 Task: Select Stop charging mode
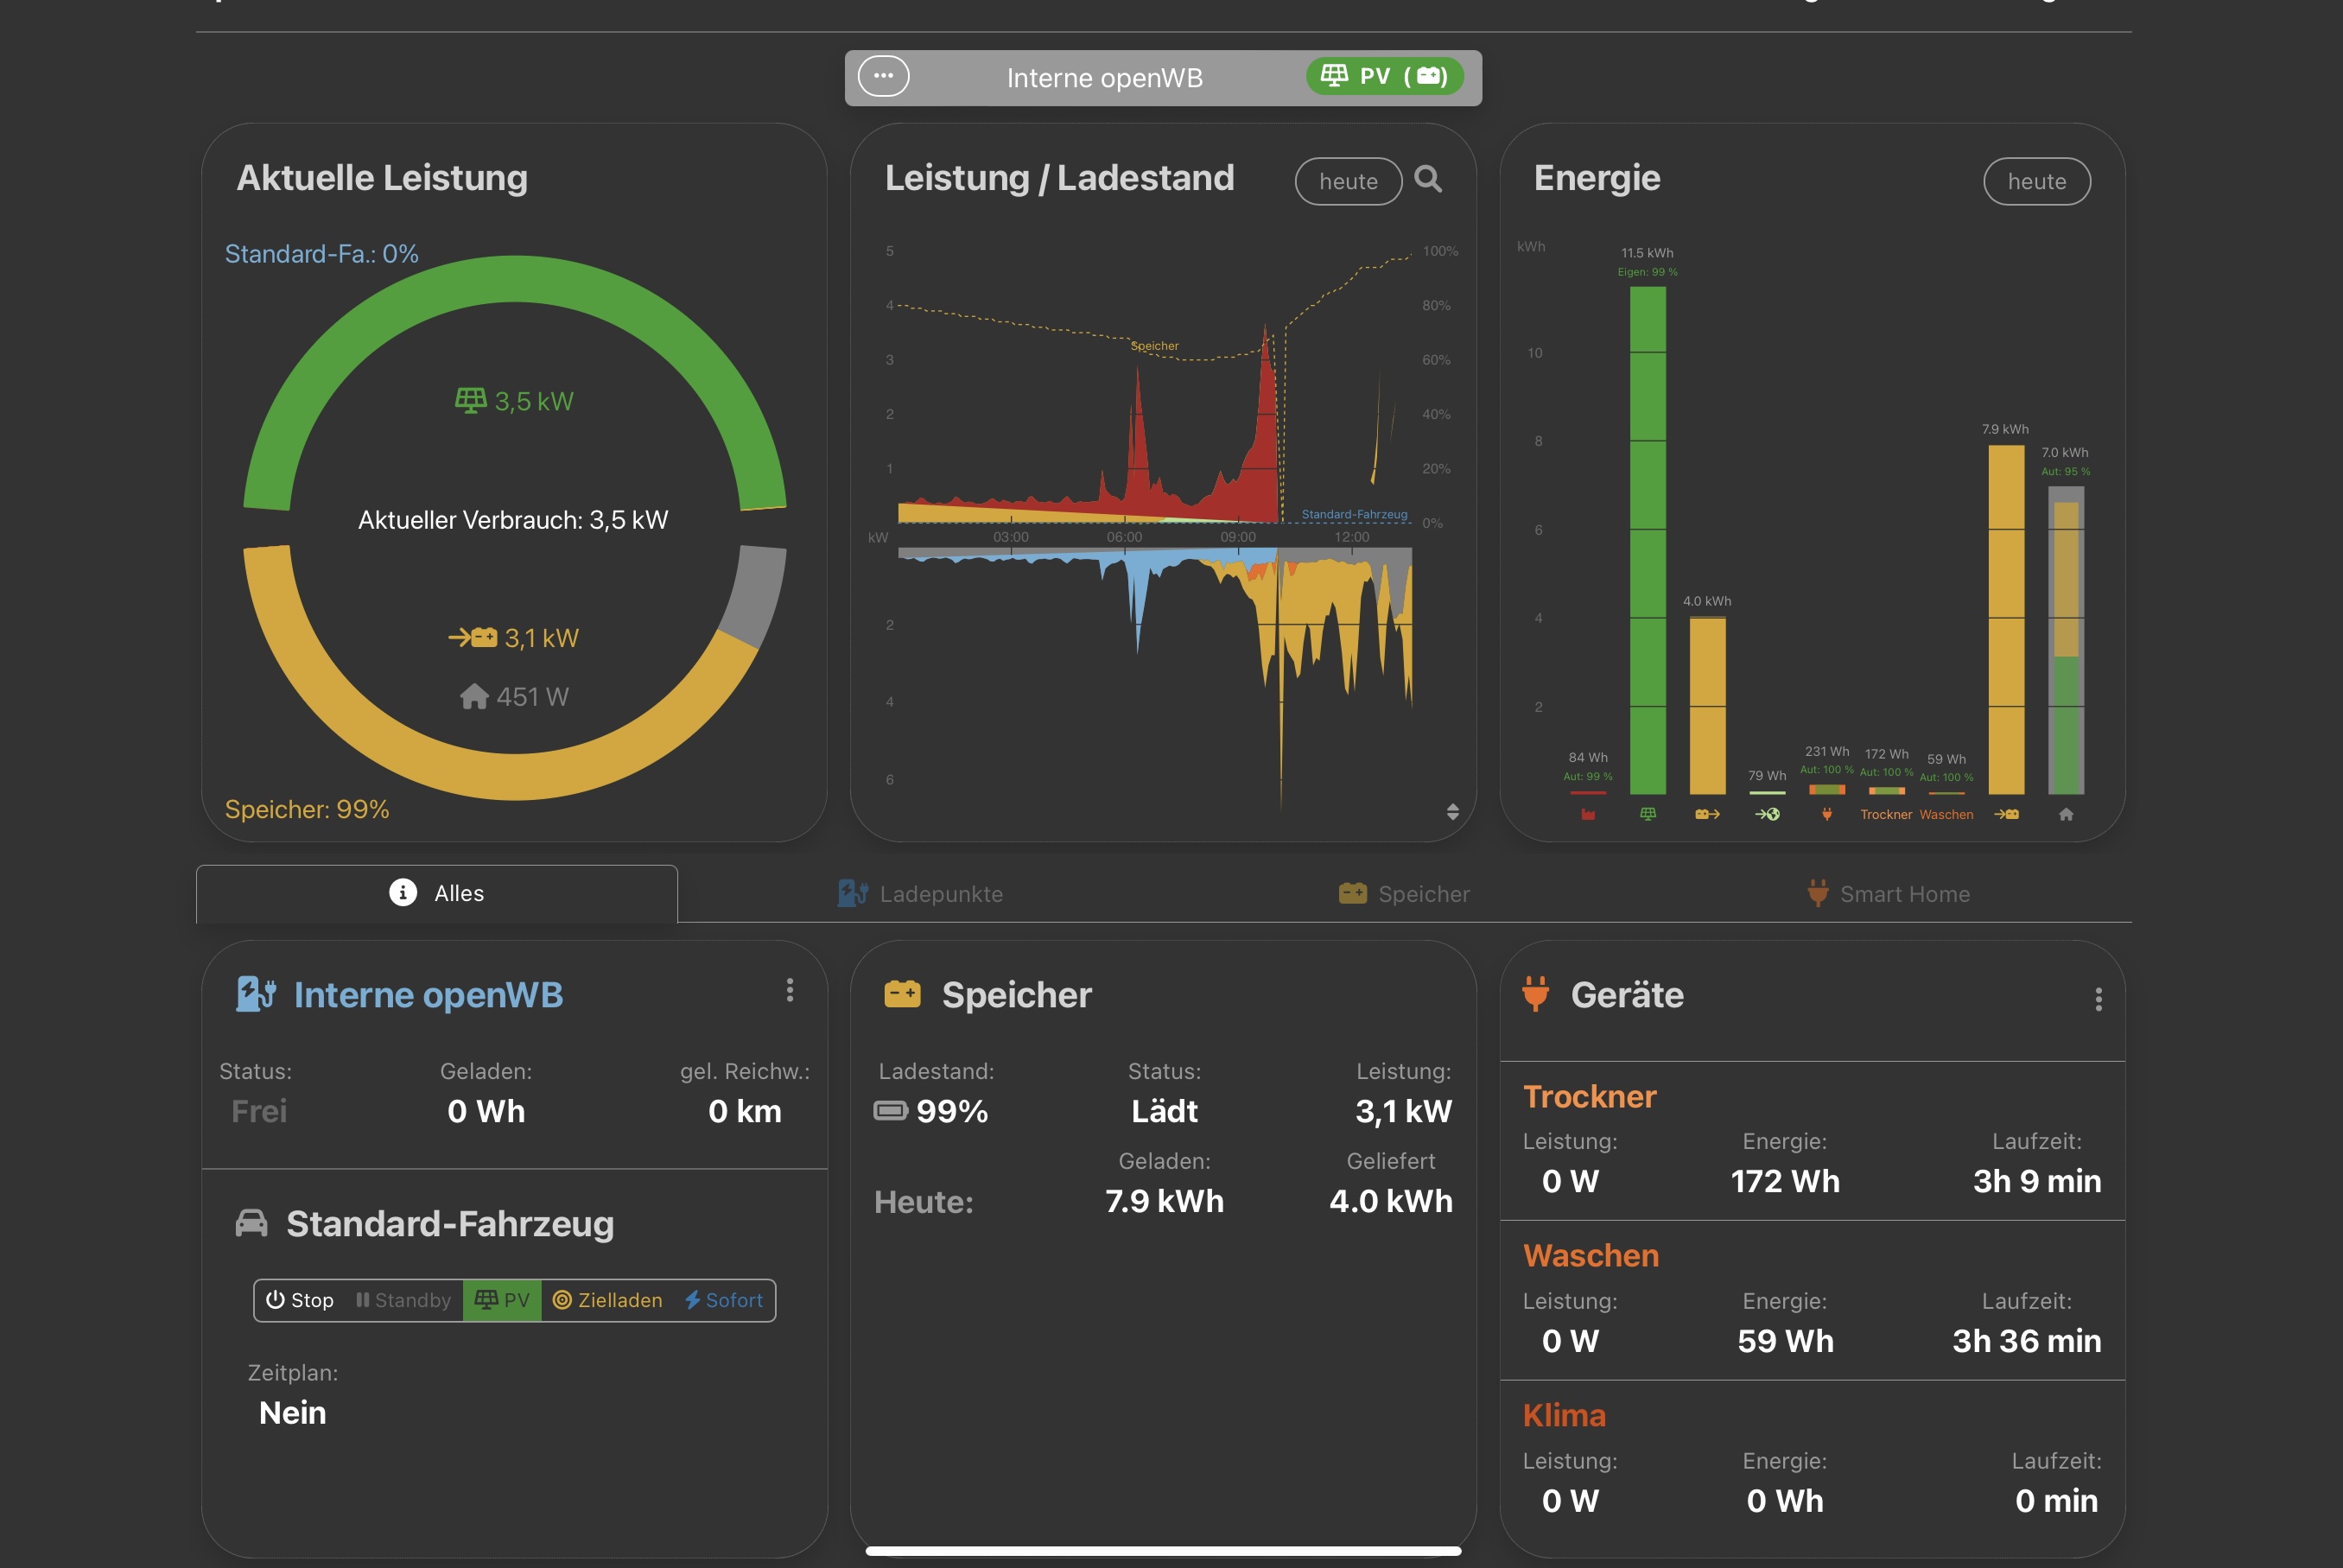tap(300, 1300)
